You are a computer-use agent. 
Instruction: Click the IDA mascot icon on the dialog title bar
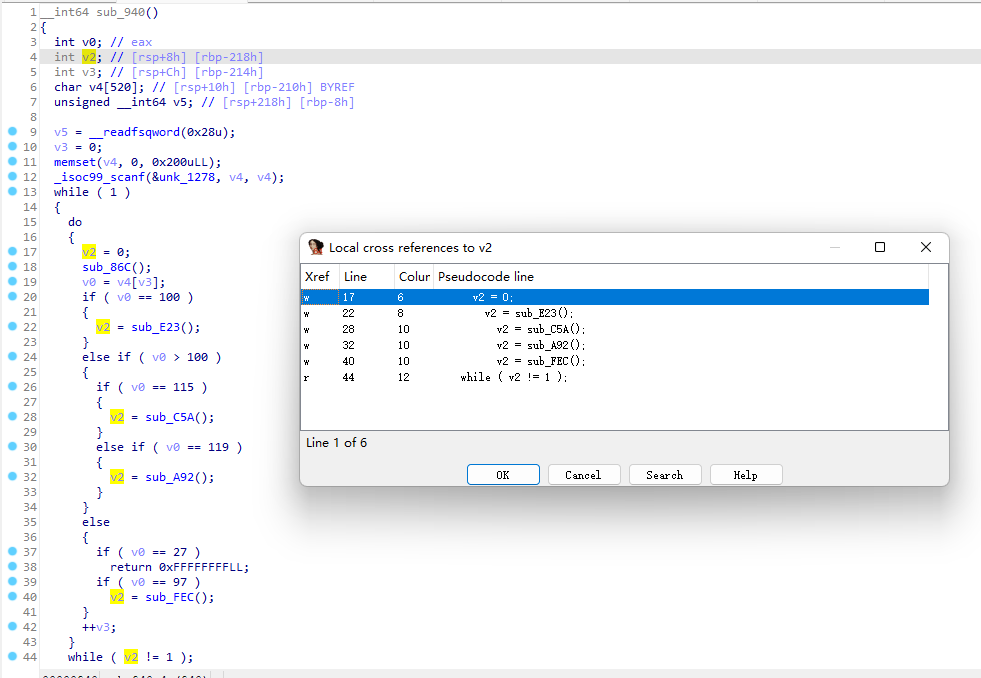(314, 247)
